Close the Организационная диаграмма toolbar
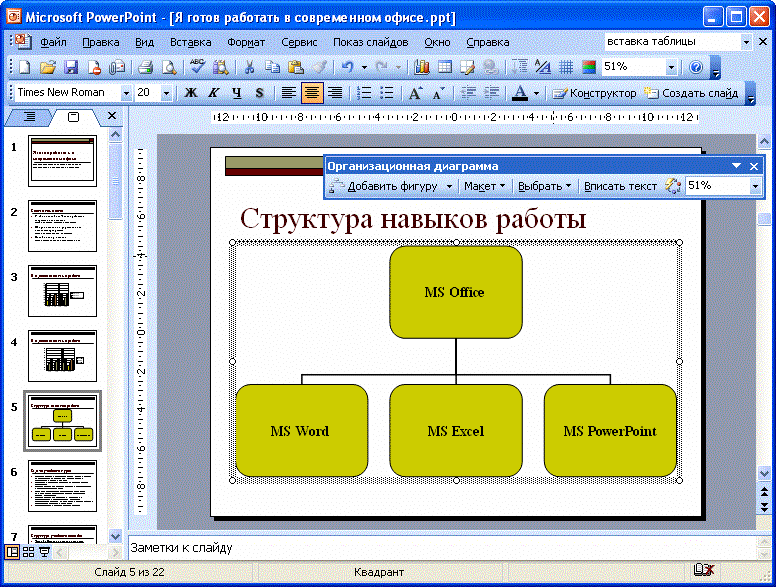This screenshot has width=776, height=587. pos(754,166)
